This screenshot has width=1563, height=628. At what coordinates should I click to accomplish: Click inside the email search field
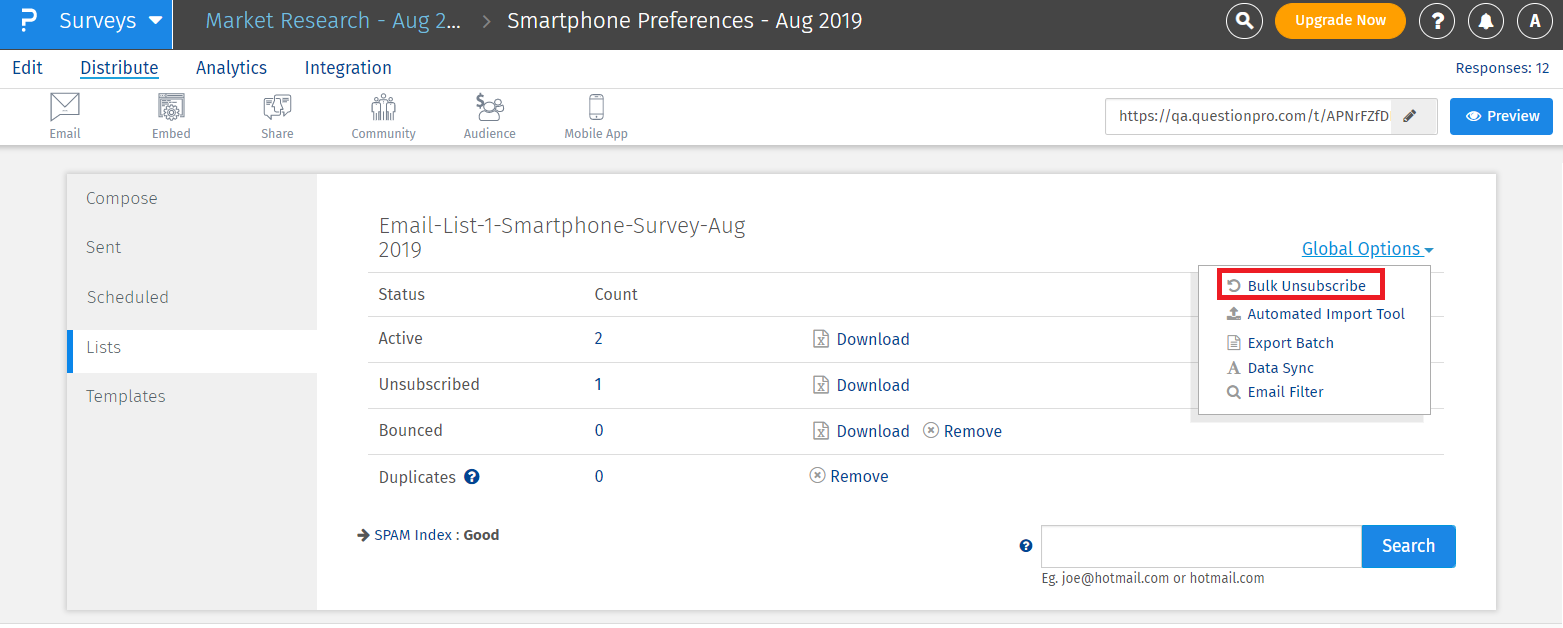1200,546
